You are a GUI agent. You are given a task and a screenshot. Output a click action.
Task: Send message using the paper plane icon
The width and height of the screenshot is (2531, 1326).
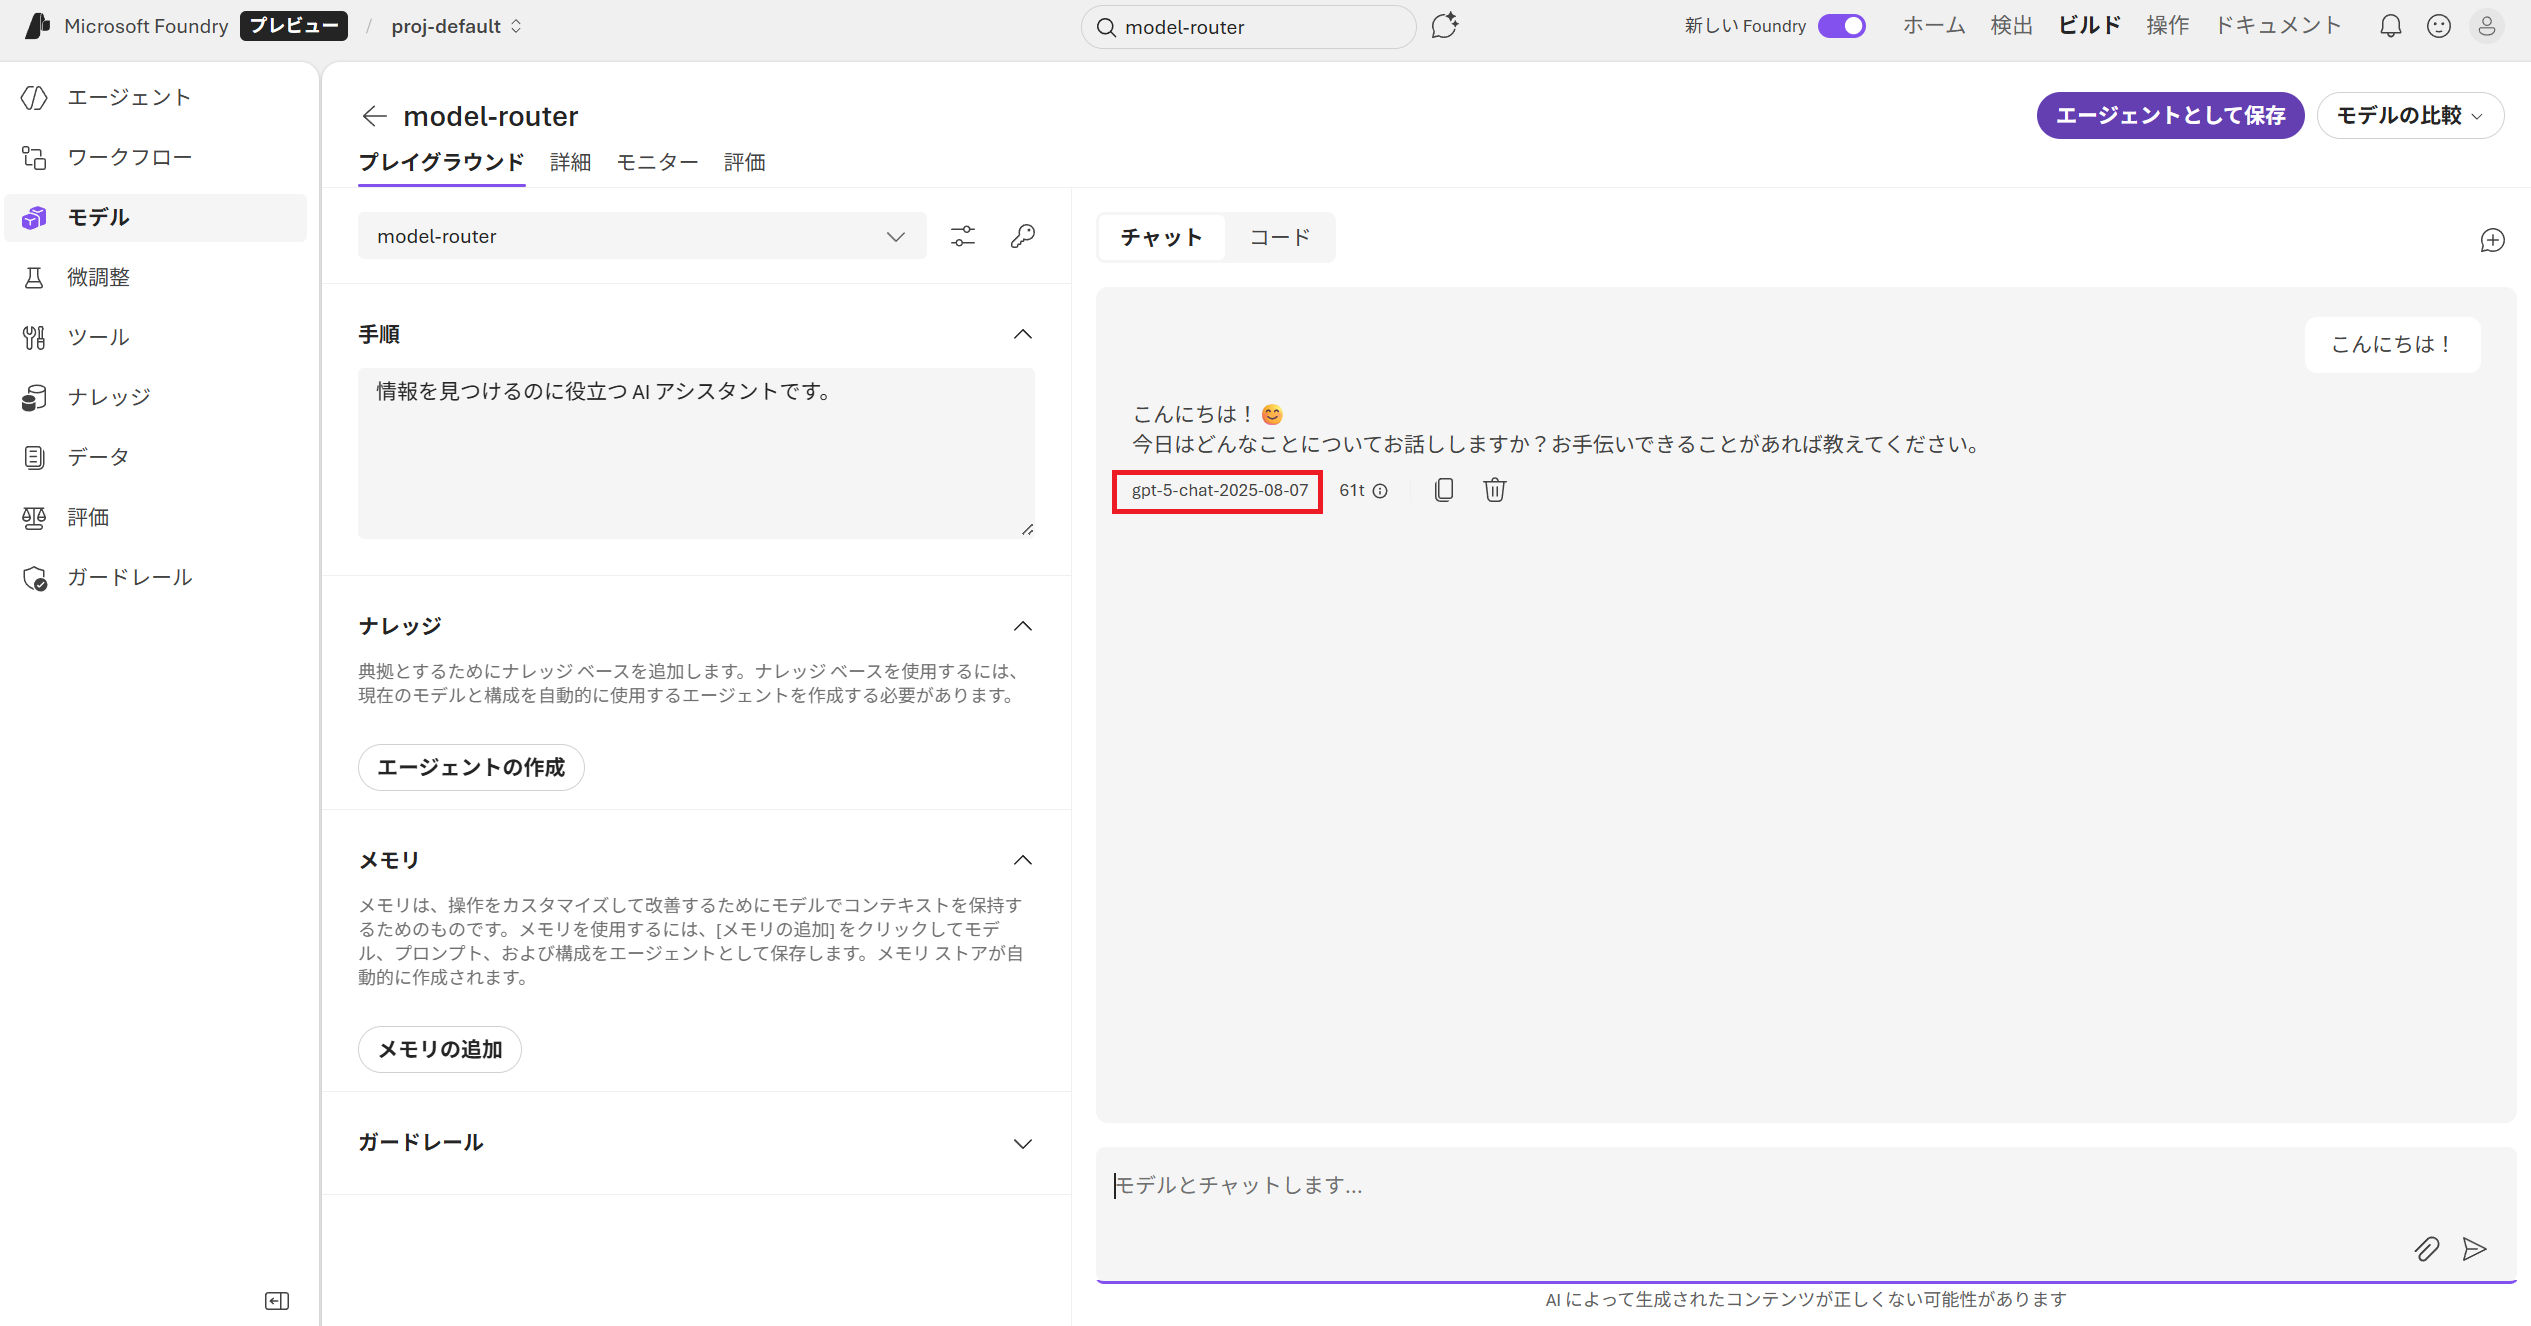click(2474, 1249)
